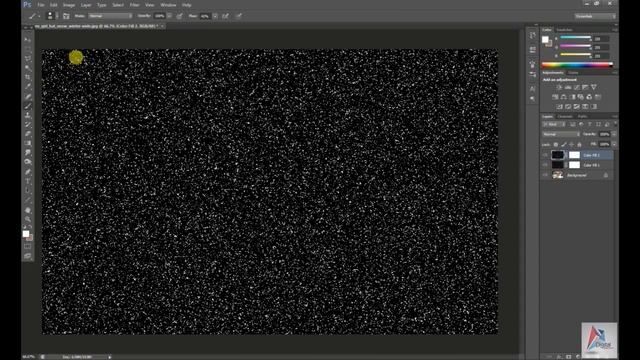The height and width of the screenshot is (360, 640).
Task: Switch to the Paths tab
Action: (x=582, y=116)
